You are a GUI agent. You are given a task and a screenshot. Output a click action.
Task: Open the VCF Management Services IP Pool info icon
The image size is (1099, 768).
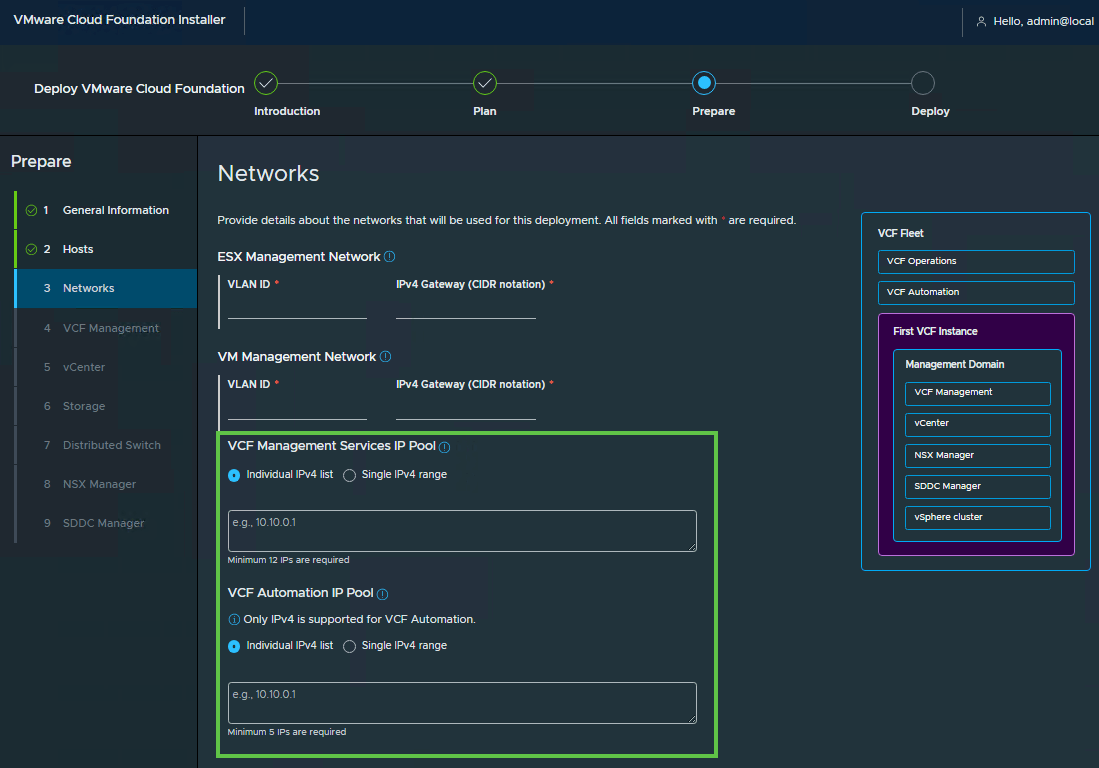(444, 447)
